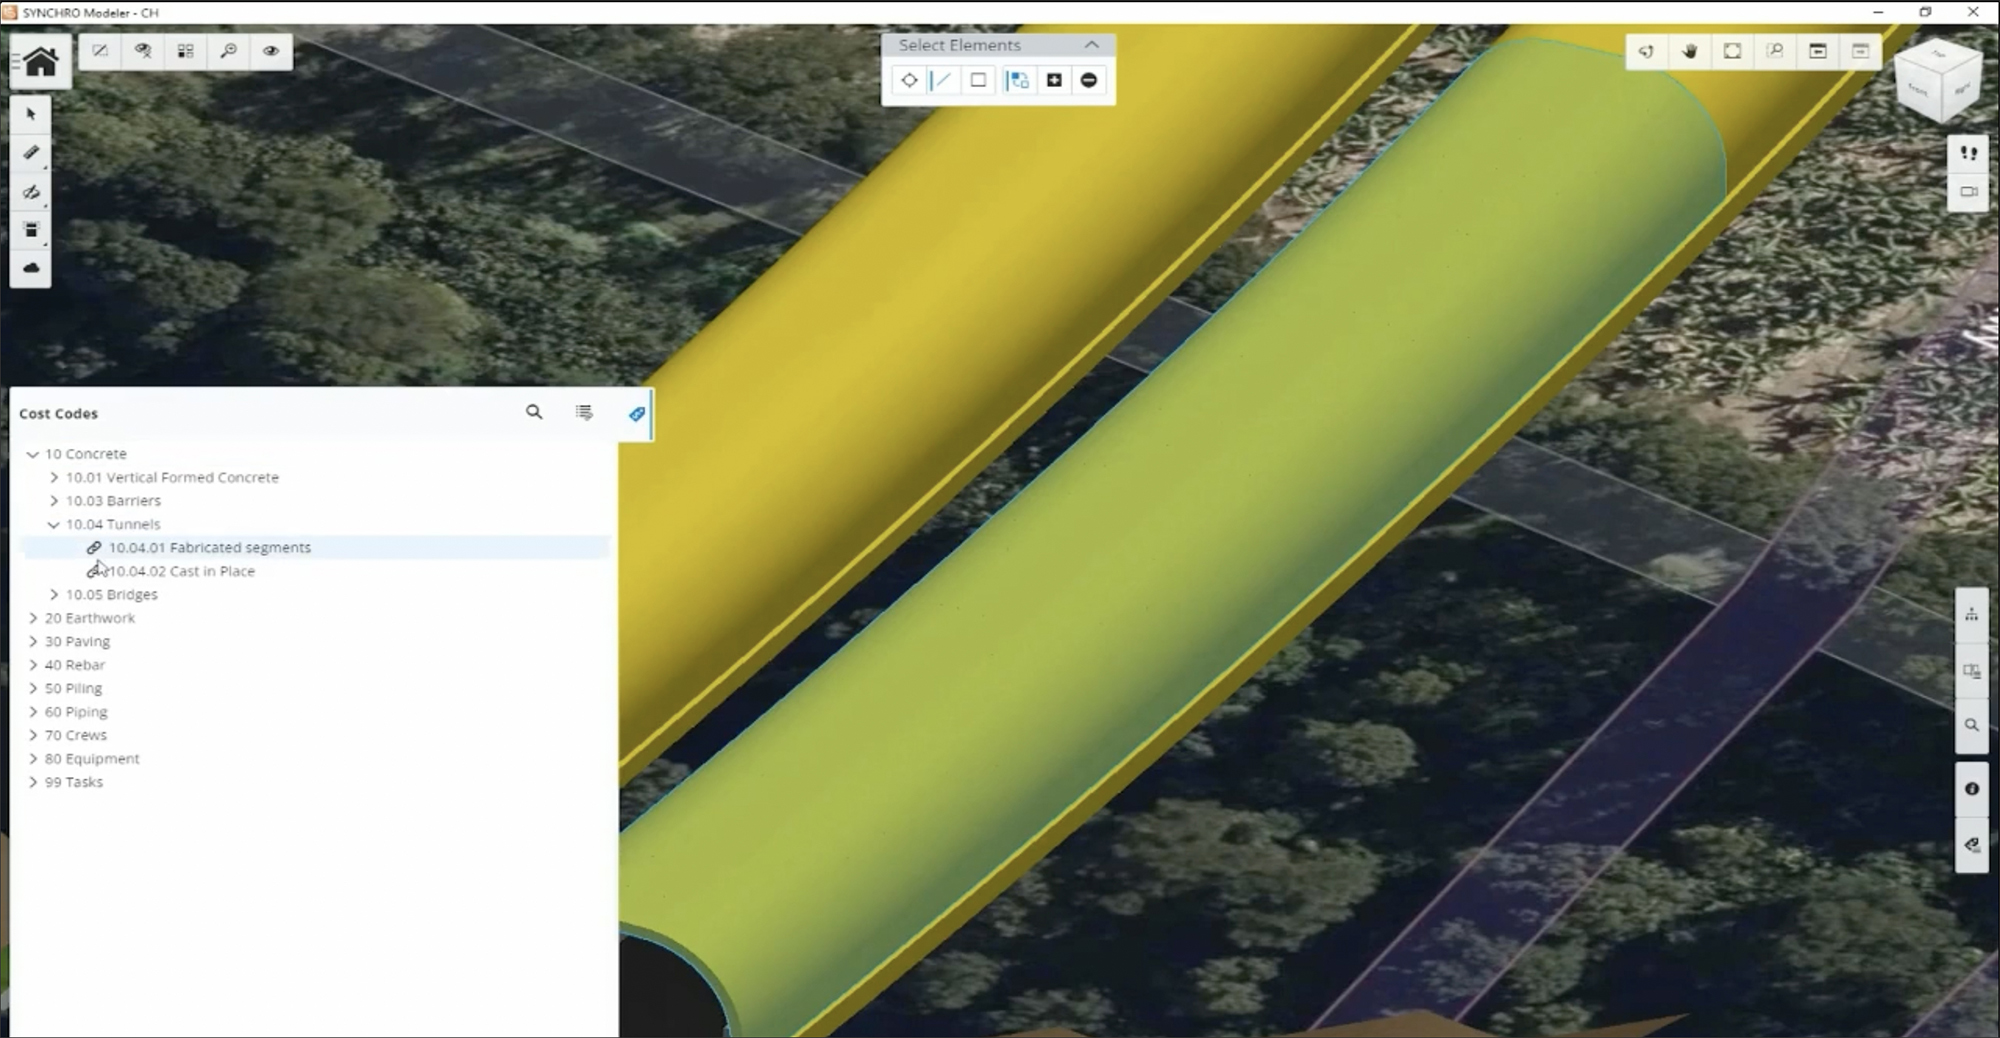Screen dimensions: 2000x1038
Task: Click the list options icon in Cost Codes
Action: point(584,412)
